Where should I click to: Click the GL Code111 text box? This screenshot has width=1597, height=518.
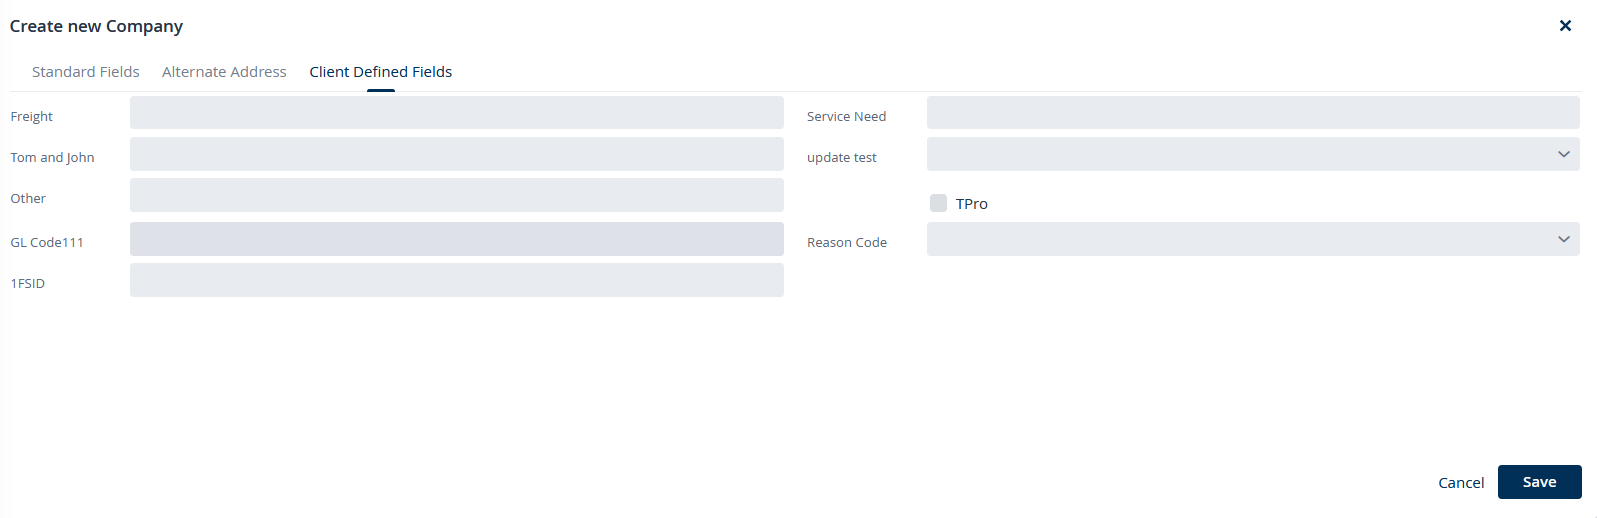456,239
